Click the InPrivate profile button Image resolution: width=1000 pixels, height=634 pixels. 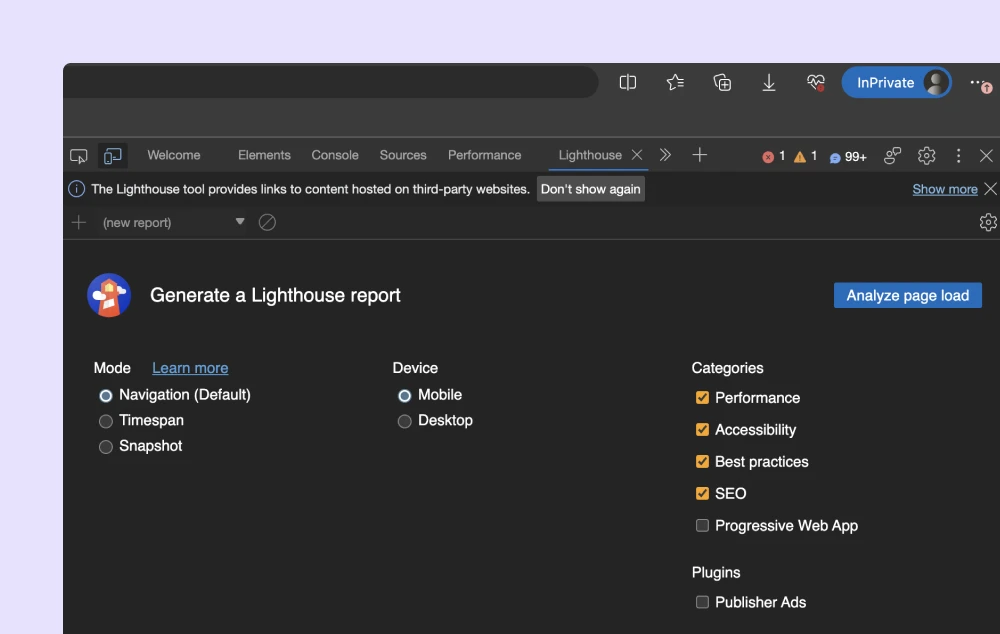[x=896, y=82]
